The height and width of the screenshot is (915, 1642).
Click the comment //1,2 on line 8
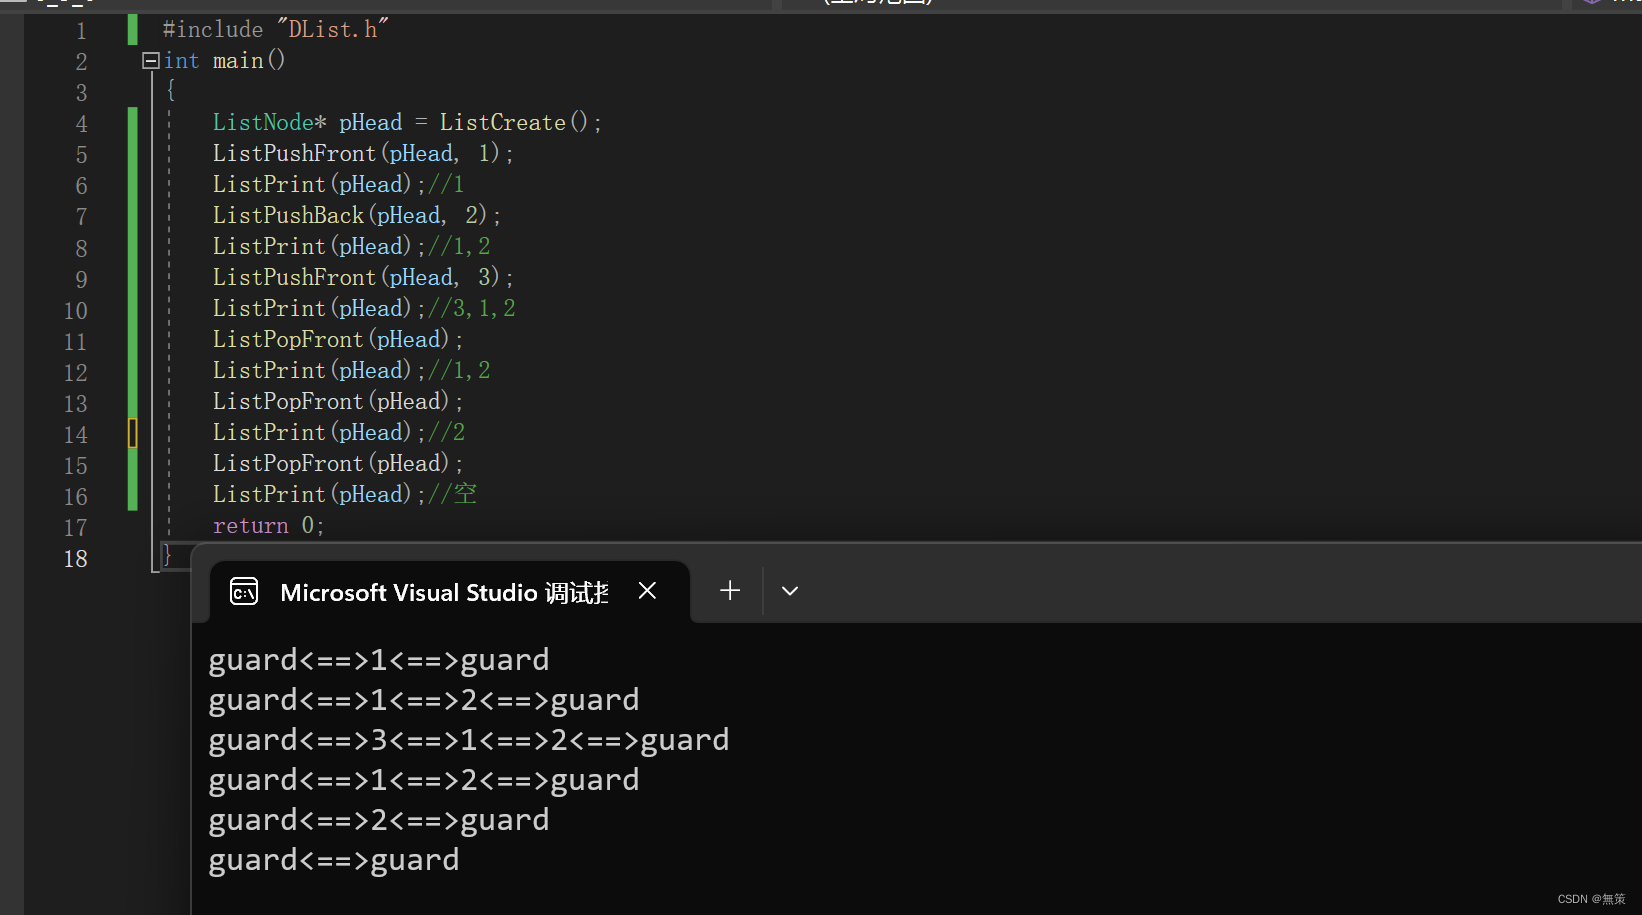(x=459, y=247)
